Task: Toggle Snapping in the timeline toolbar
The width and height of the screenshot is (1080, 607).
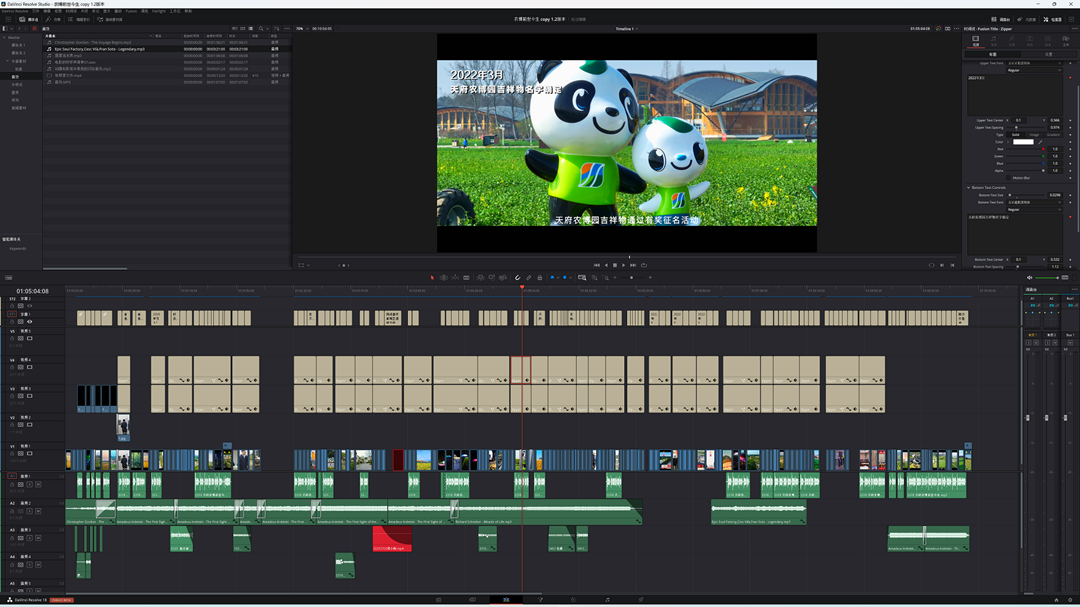Action: [x=518, y=278]
